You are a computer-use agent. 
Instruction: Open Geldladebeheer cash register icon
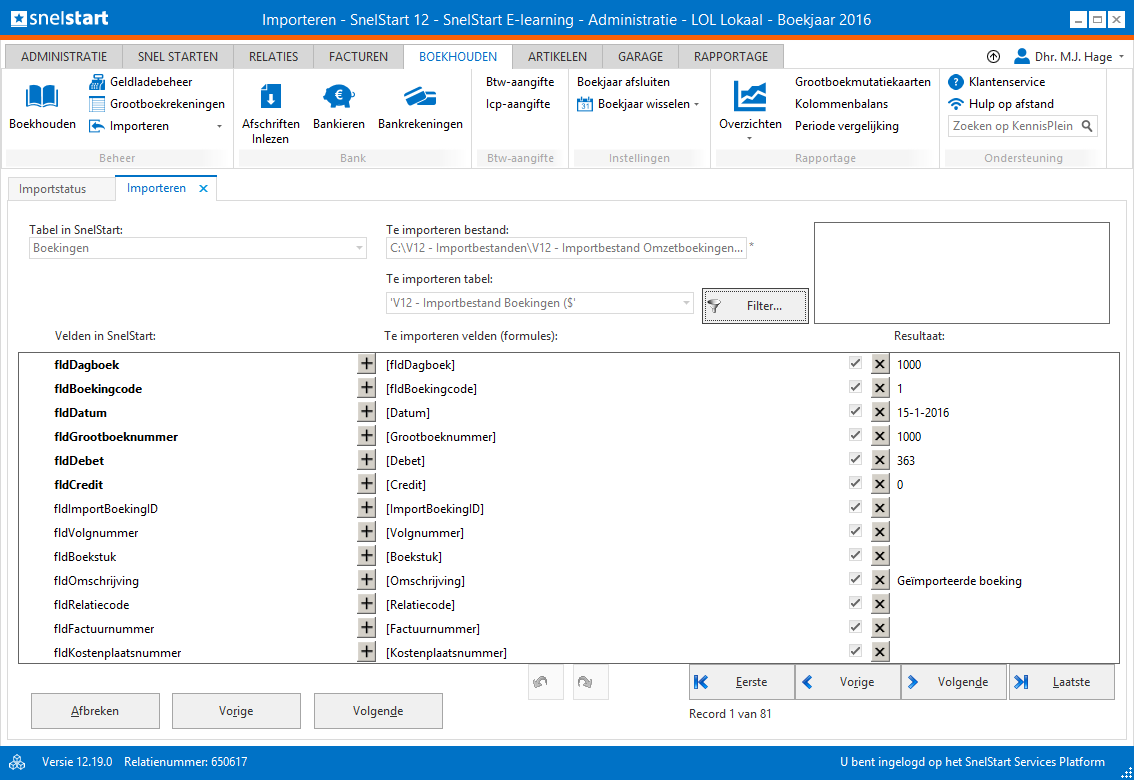tap(97, 82)
